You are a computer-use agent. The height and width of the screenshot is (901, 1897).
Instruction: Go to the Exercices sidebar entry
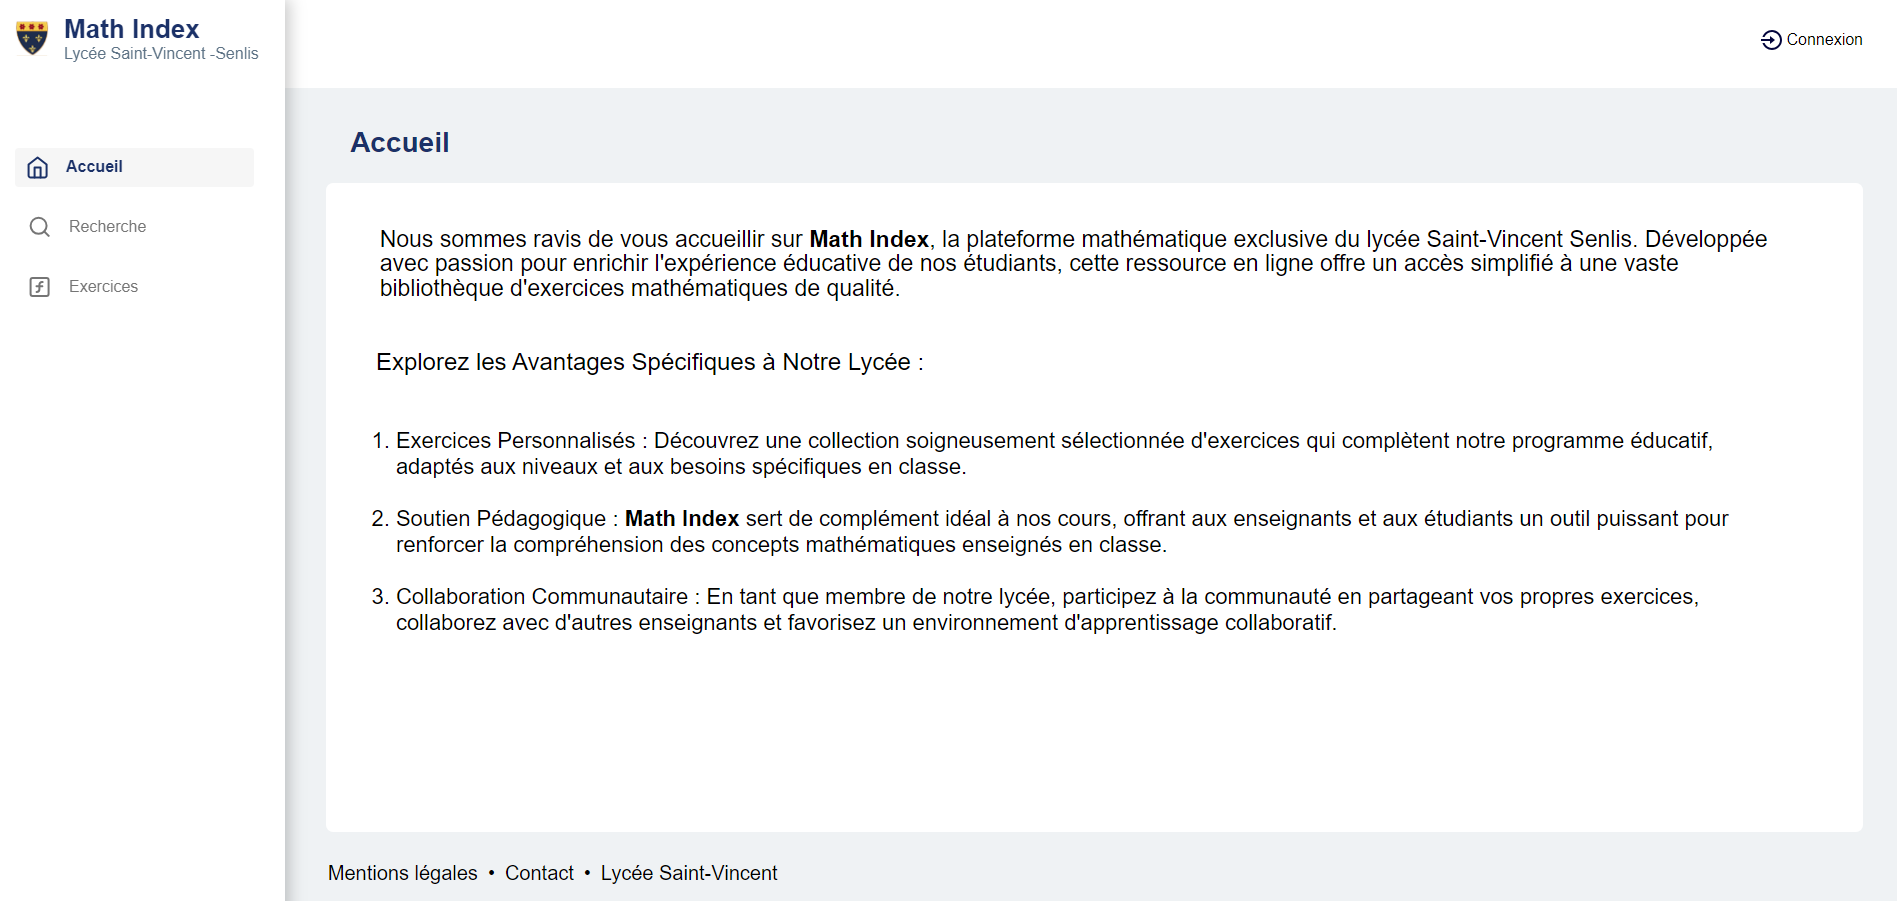point(103,287)
